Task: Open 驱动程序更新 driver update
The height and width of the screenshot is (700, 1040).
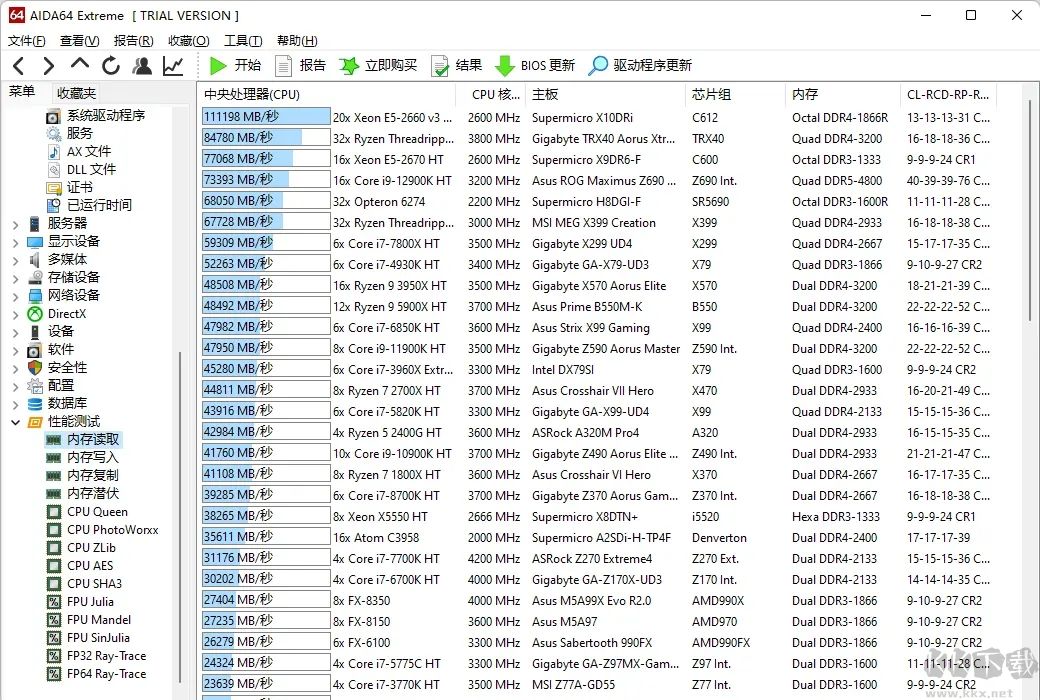Action: (640, 66)
